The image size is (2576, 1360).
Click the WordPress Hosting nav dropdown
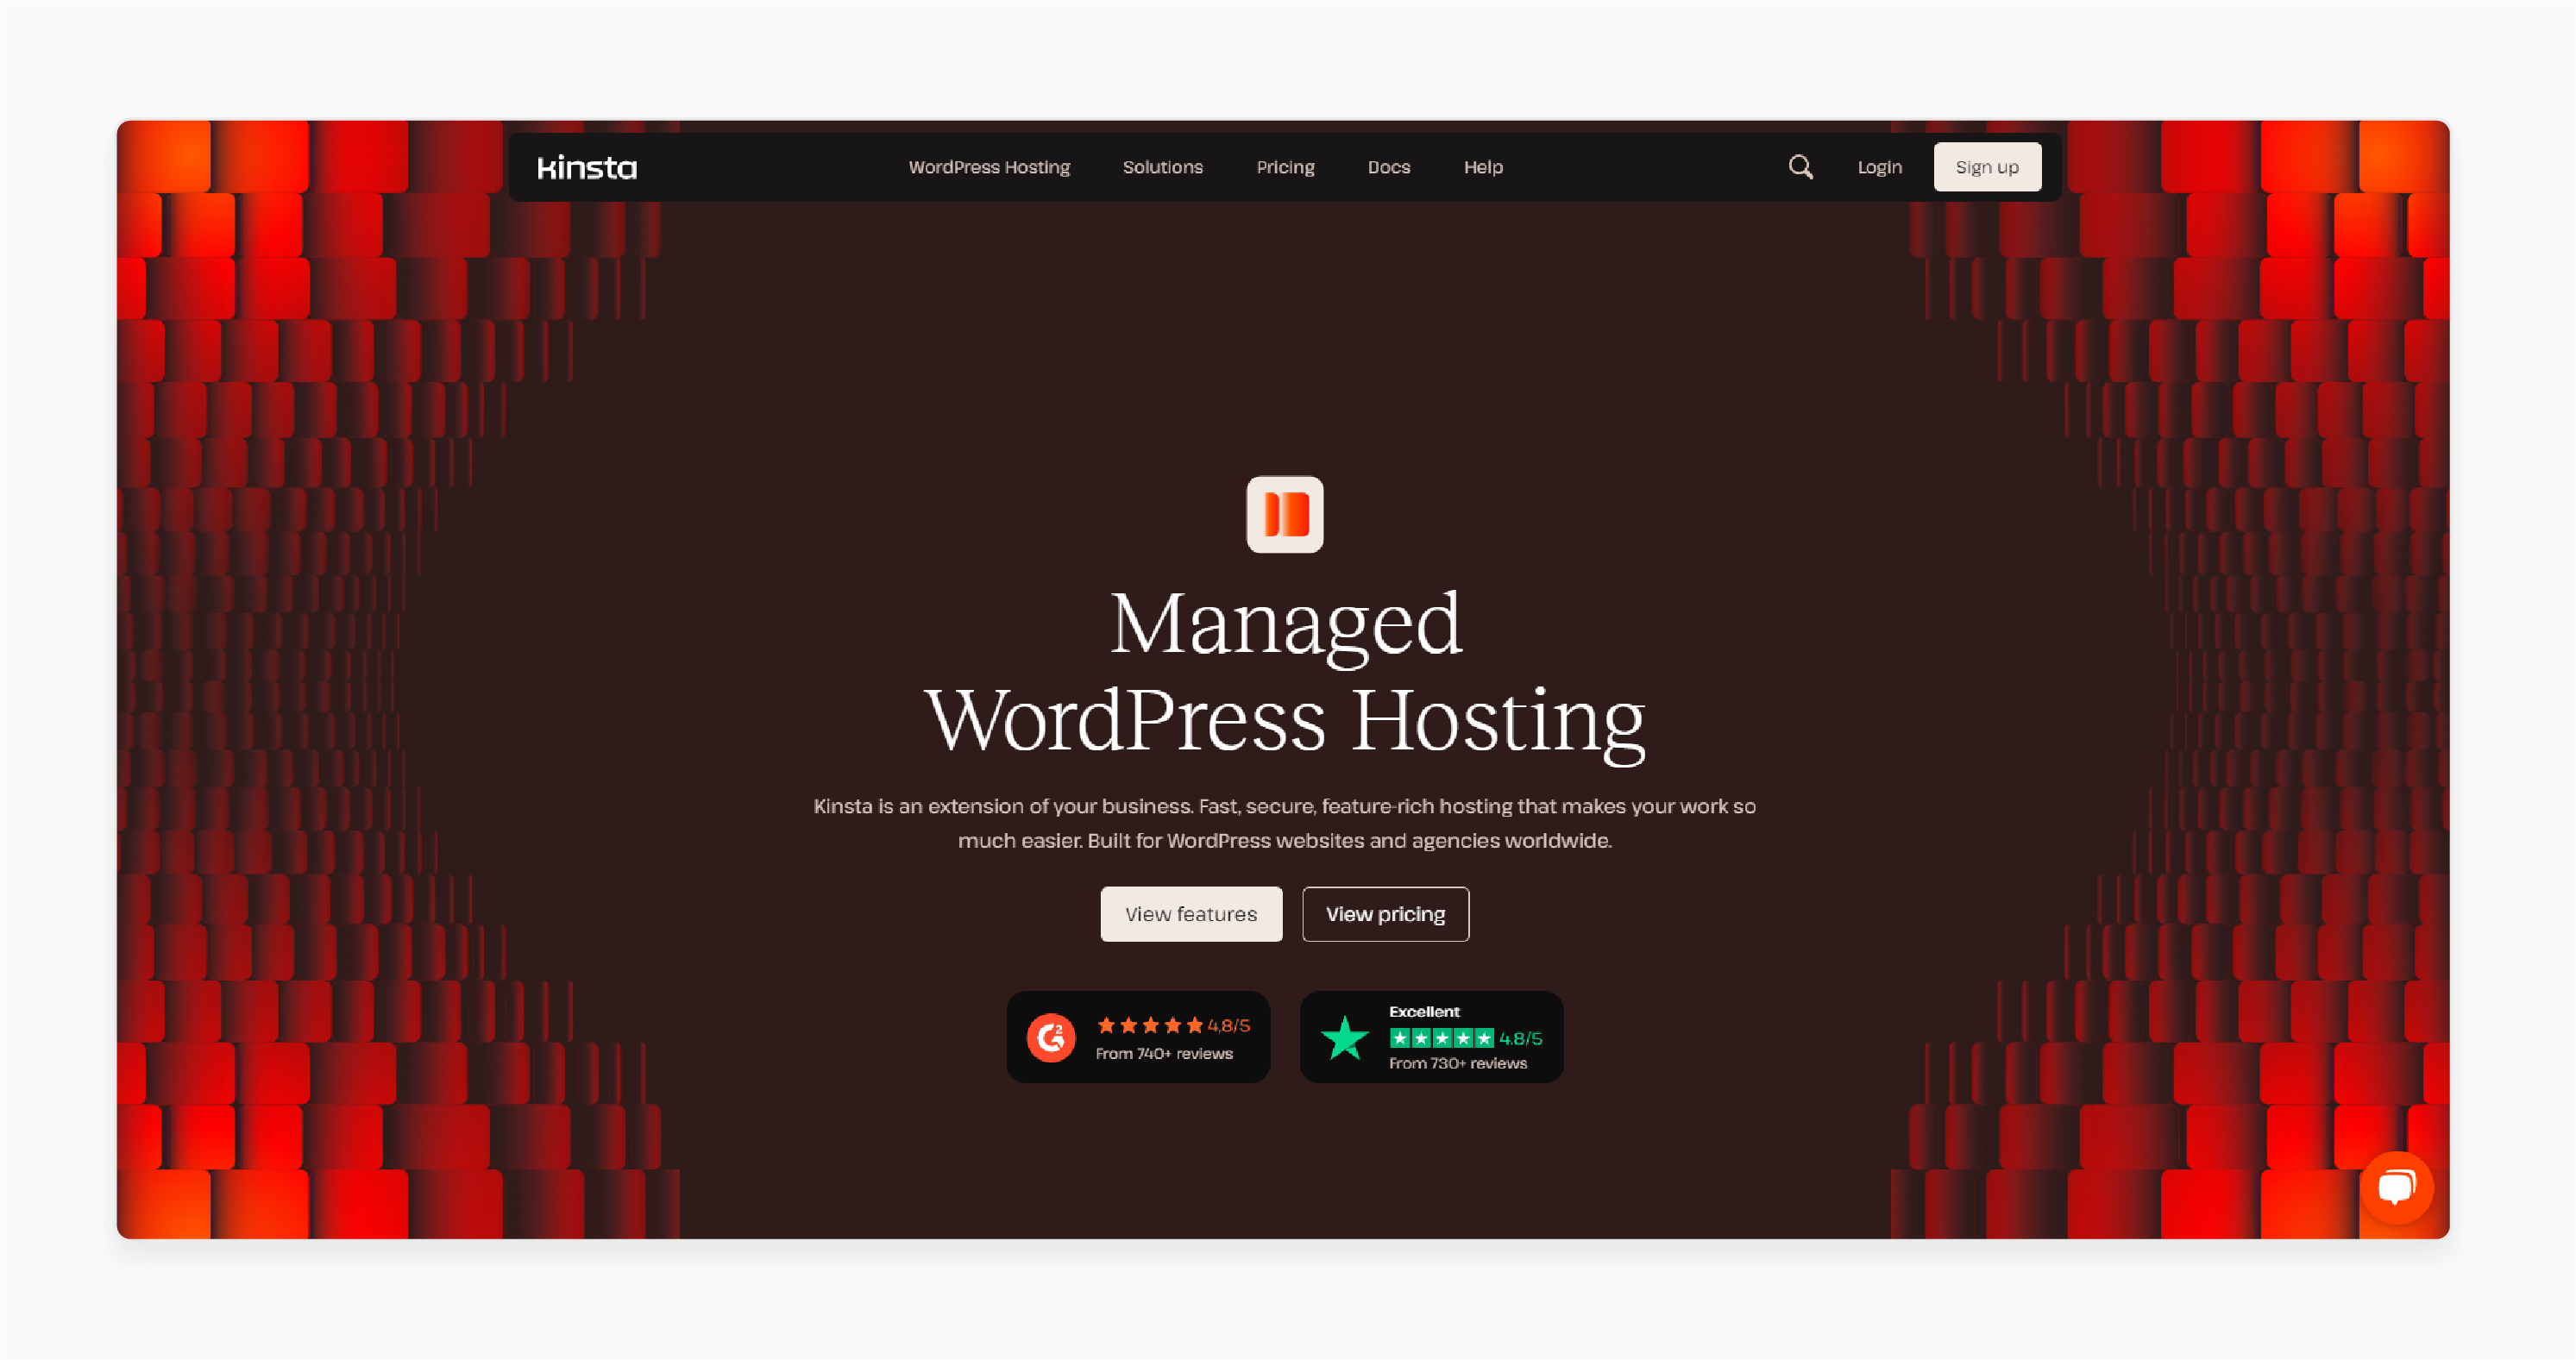[990, 166]
